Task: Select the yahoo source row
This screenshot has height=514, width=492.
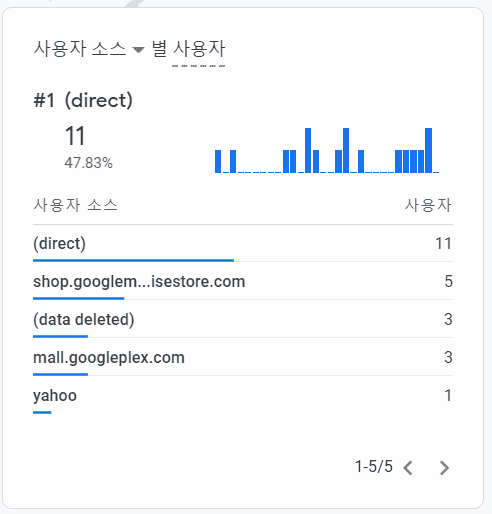Action: 243,395
